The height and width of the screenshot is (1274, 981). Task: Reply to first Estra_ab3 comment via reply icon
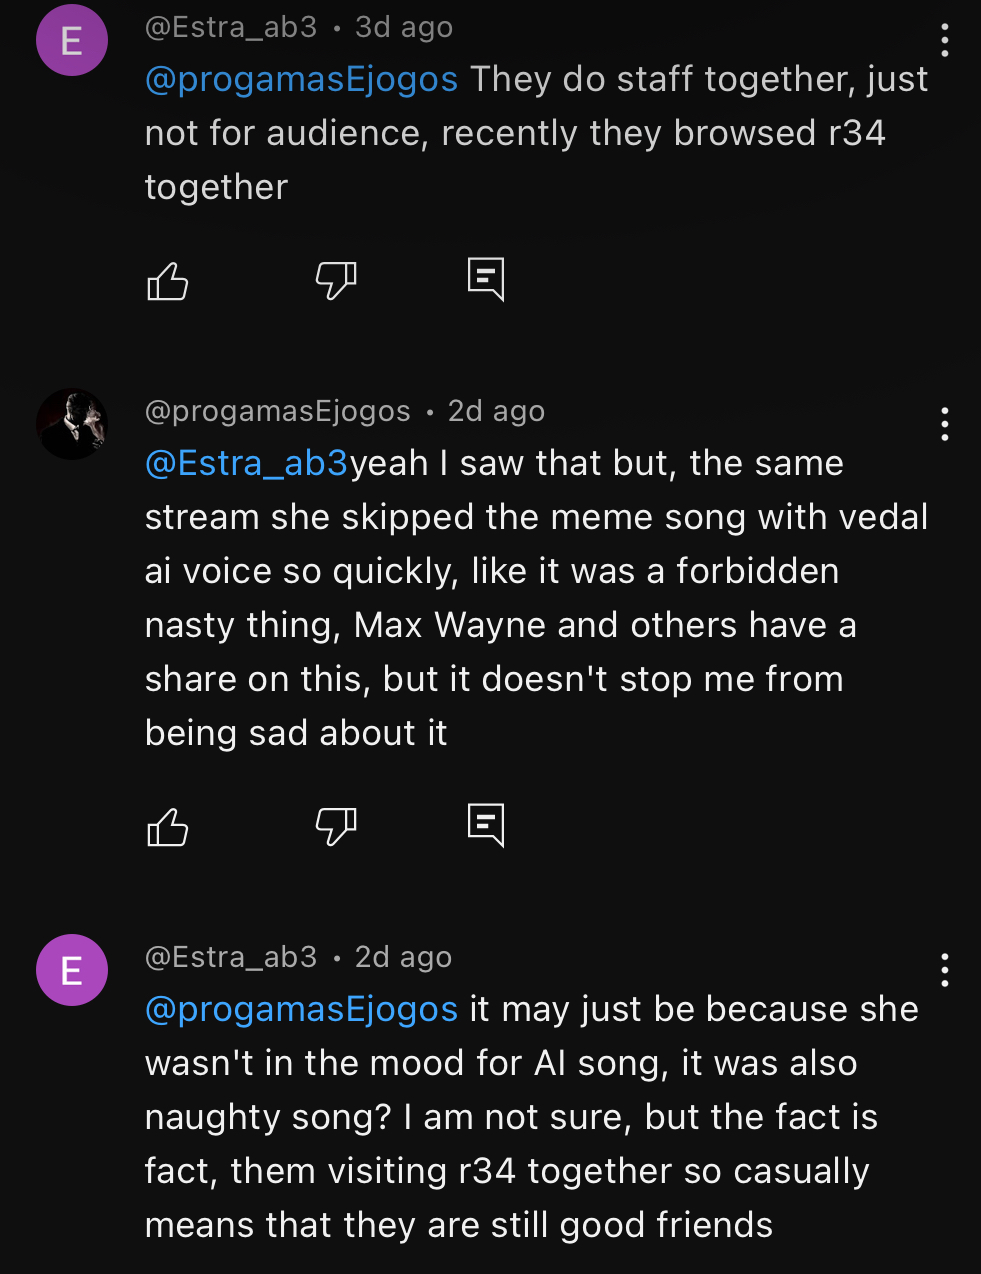tap(486, 279)
